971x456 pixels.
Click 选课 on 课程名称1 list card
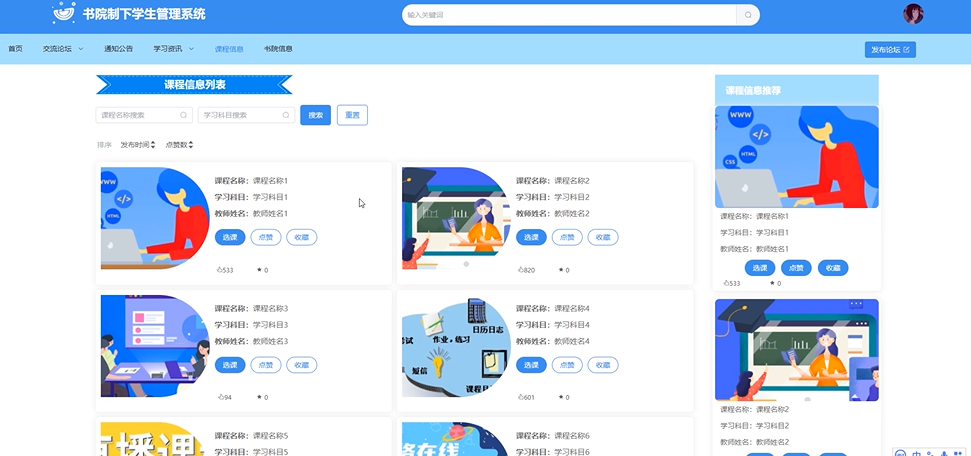tap(230, 237)
